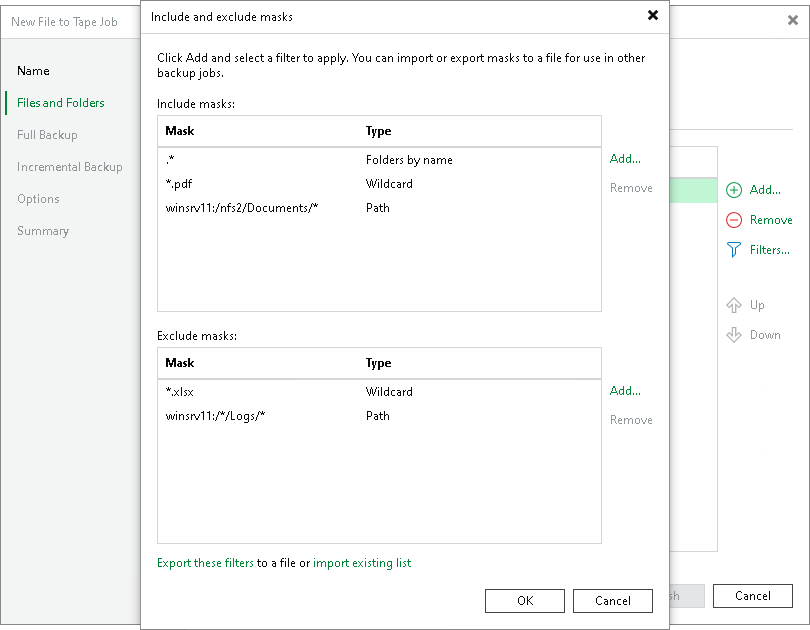This screenshot has width=810, height=630.
Task: Click Mask column header in Exclude masks
Action: coord(180,363)
